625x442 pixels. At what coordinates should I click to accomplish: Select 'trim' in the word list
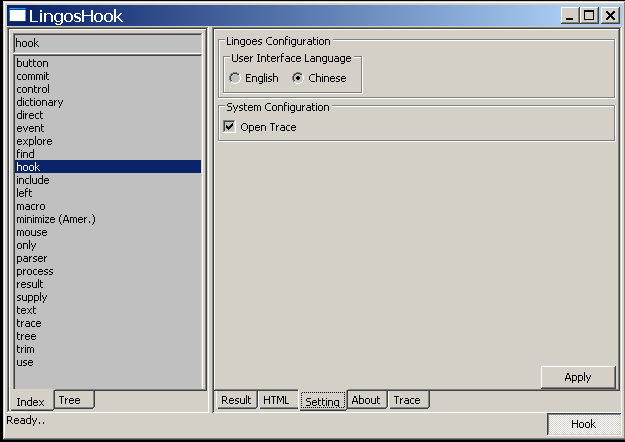pos(108,349)
